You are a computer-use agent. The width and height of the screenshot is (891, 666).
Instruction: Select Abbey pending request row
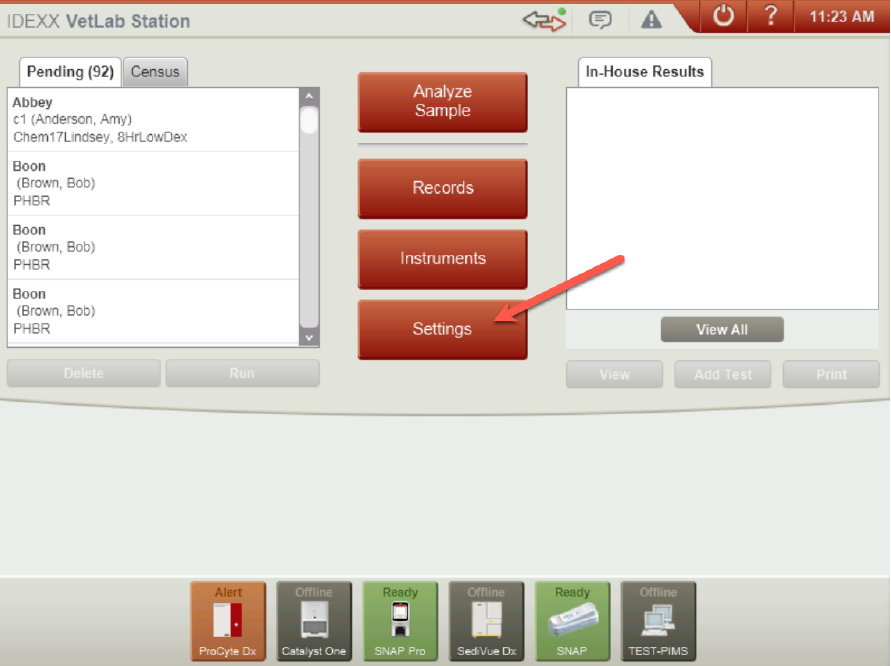[153, 120]
